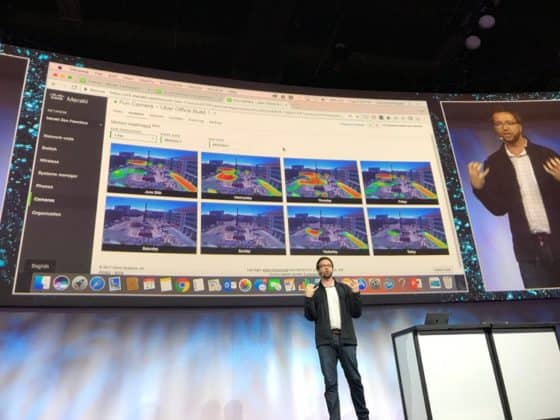Open Systems manager in the sidebar
This screenshot has height=420, width=560.
[58, 174]
